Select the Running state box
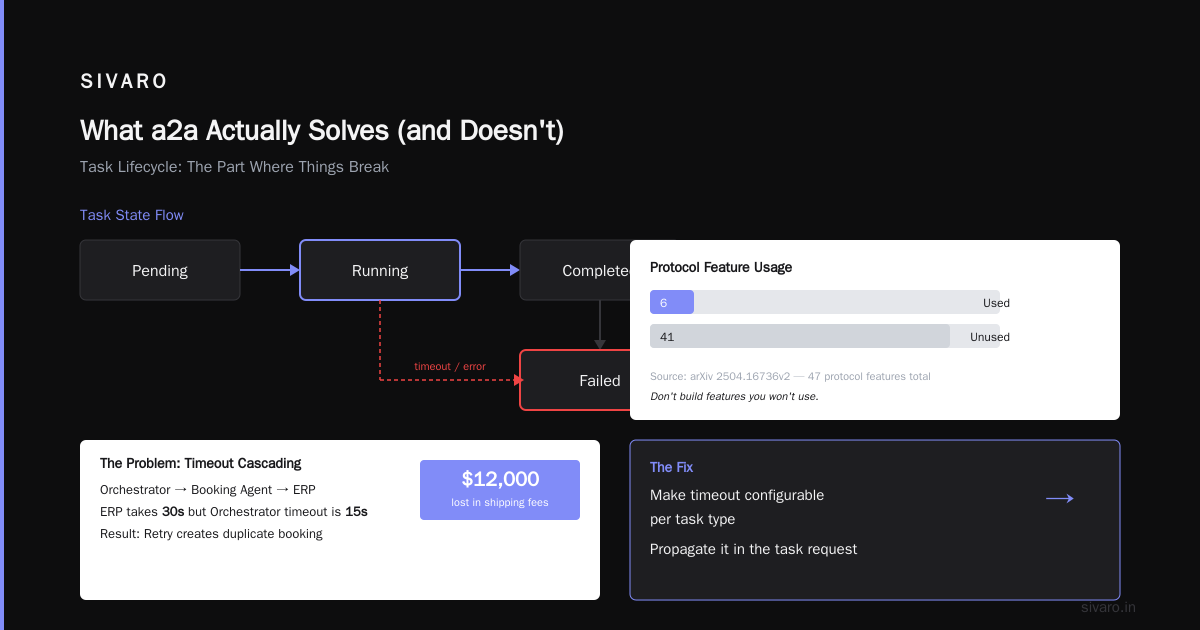 [380, 270]
